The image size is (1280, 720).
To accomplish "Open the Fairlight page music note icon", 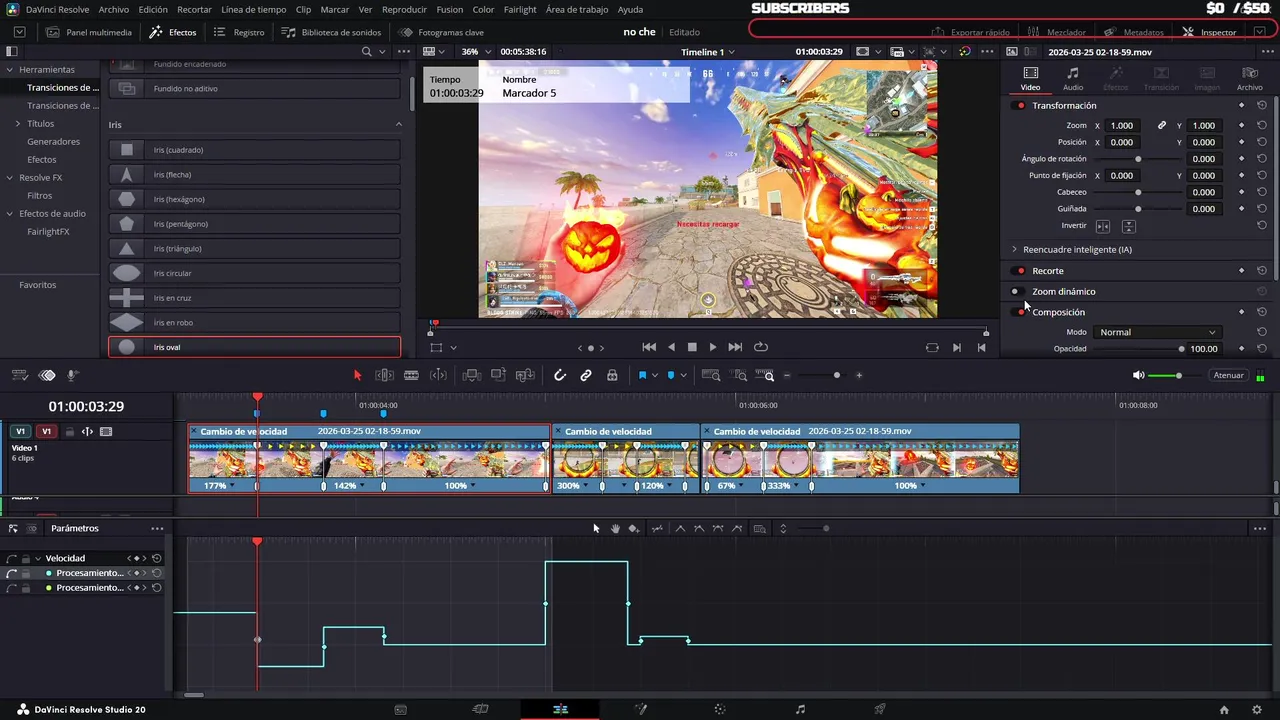I will [x=800, y=709].
